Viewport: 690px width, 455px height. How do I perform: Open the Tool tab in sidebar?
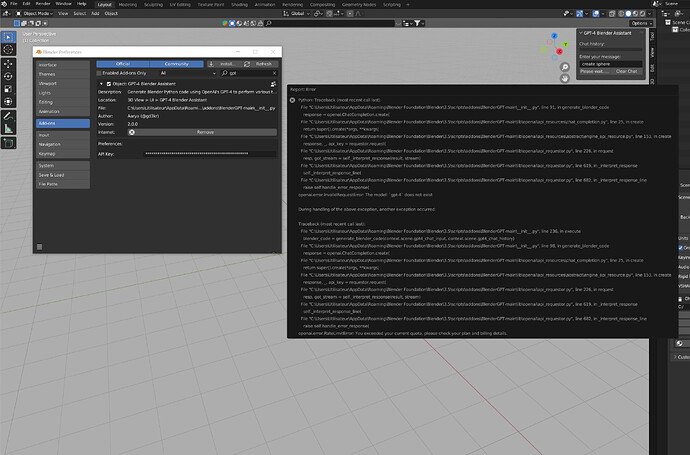pyautogui.click(x=652, y=36)
